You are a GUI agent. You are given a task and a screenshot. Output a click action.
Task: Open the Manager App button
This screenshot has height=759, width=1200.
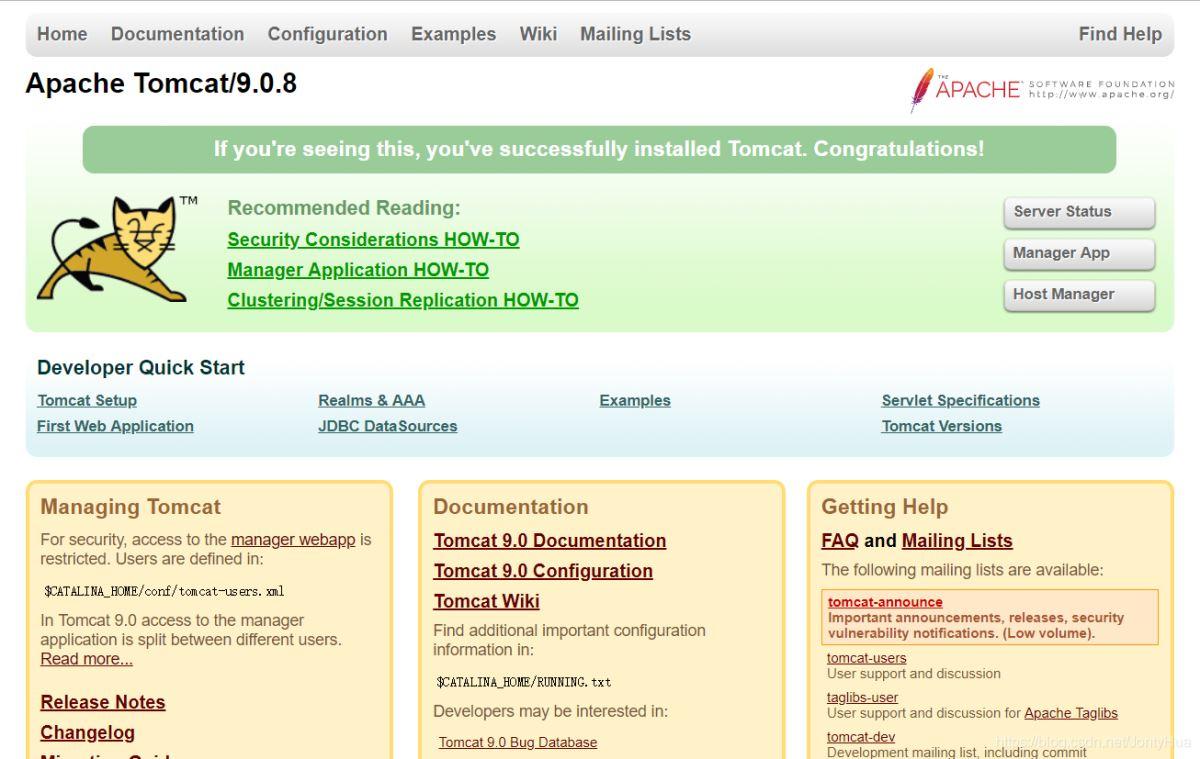[1078, 253]
